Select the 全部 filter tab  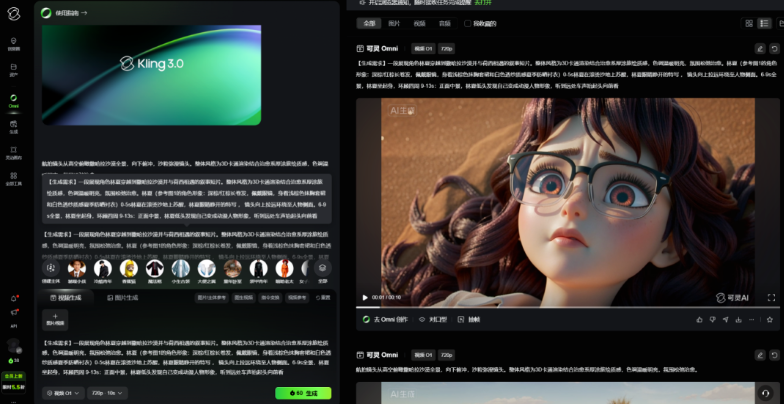369,24
